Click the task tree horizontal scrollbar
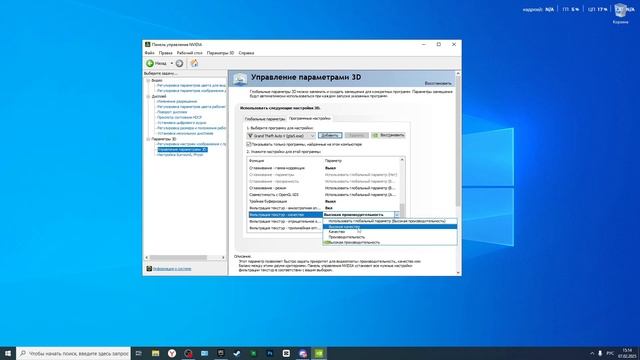Viewport: 640px width, 360px height. point(178,258)
